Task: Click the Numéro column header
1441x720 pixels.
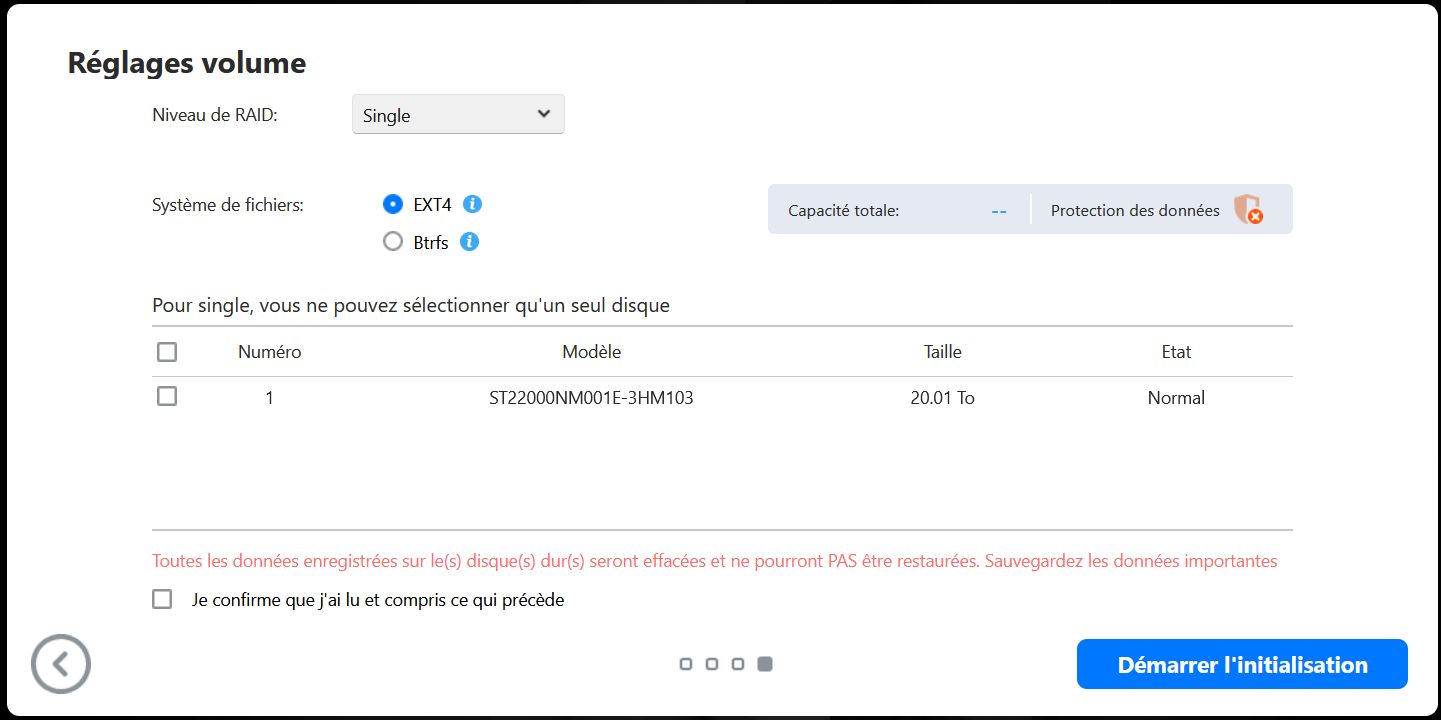Action: coord(269,352)
